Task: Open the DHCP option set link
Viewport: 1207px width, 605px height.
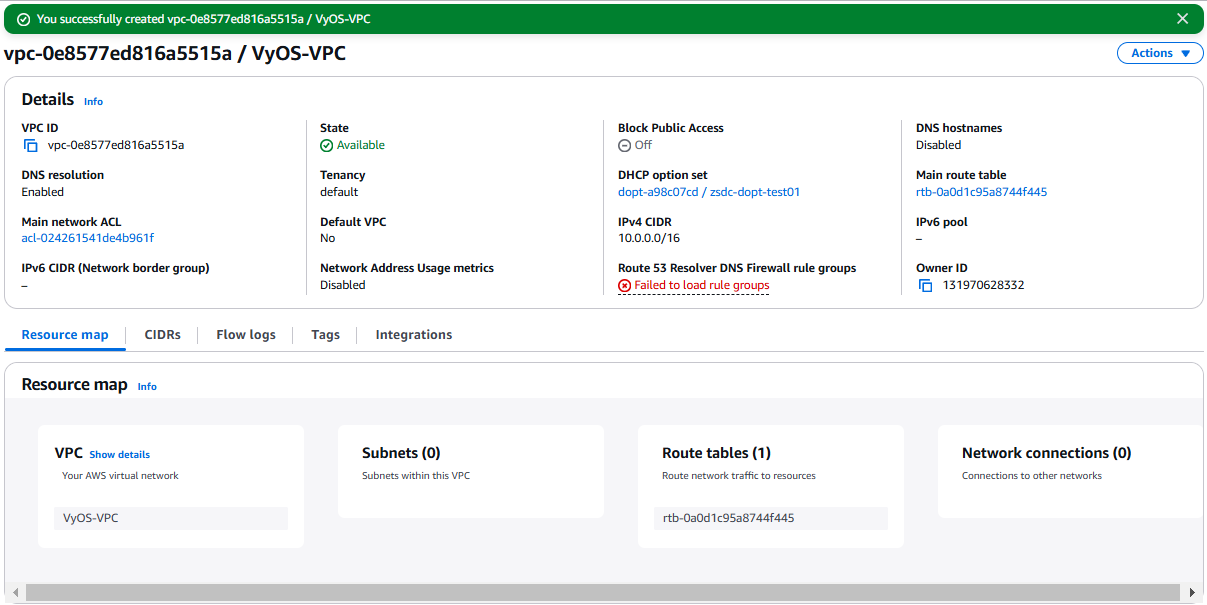Action: [708, 192]
